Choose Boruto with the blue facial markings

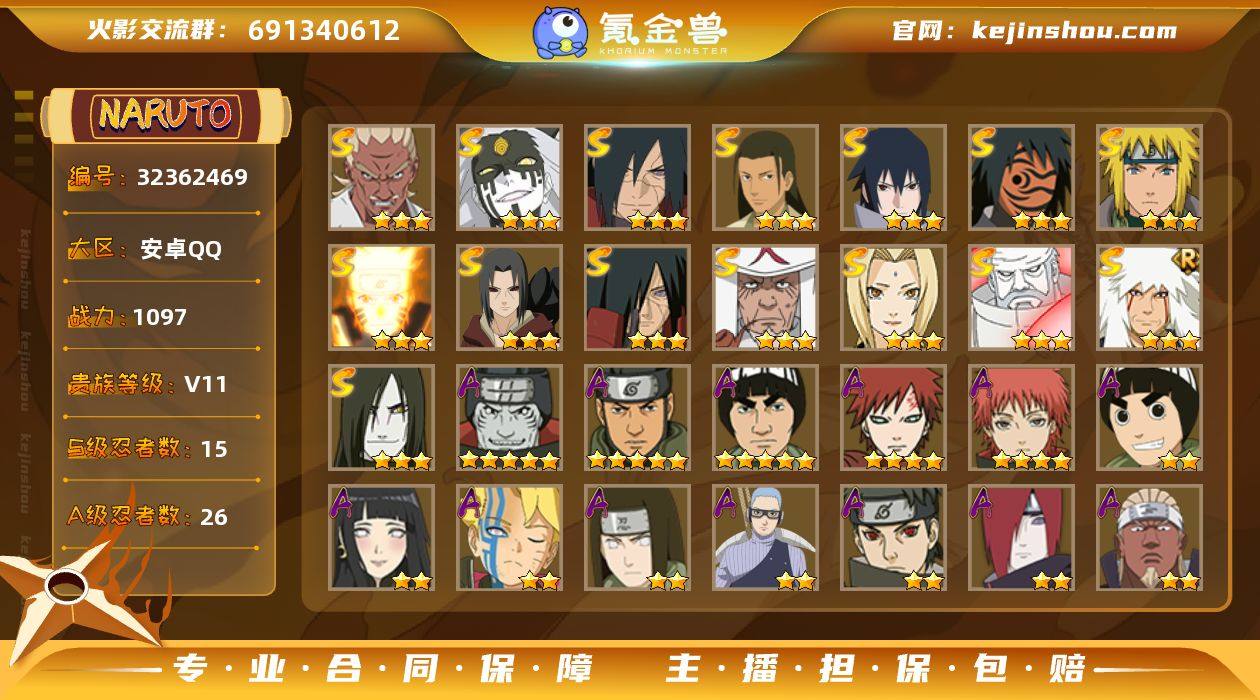pos(509,537)
